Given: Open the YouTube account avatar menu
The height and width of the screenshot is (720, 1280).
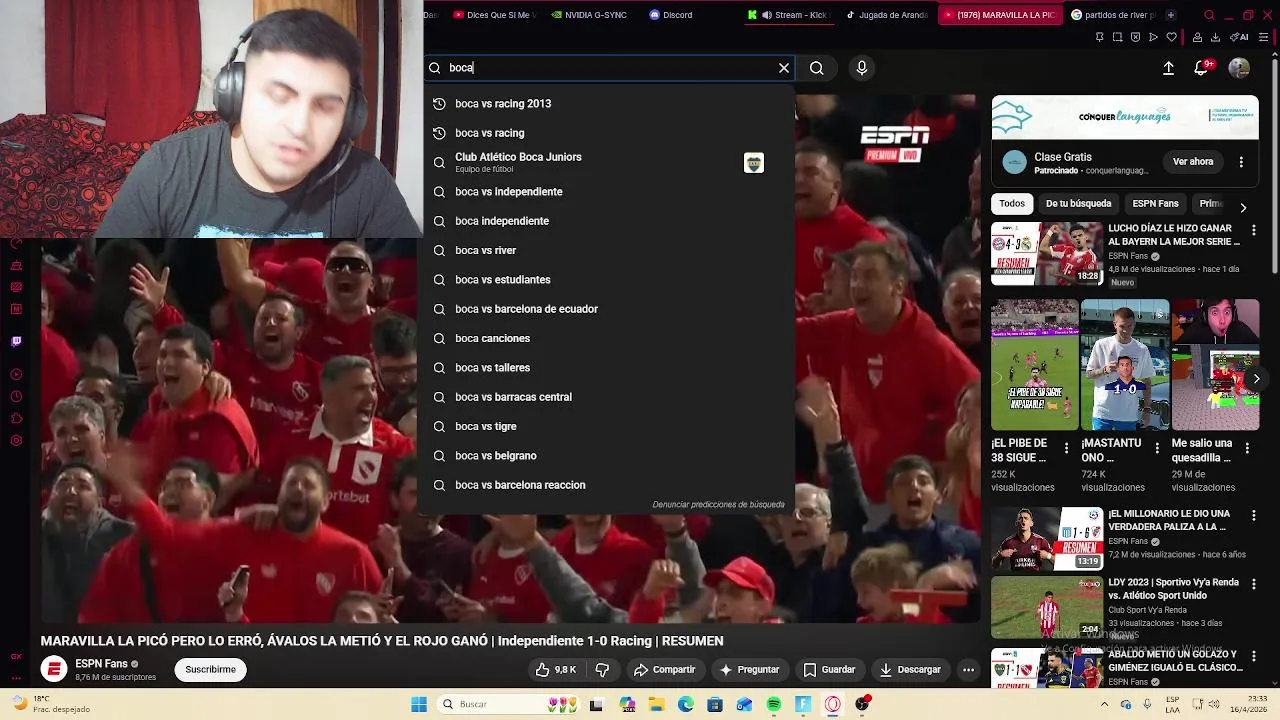Looking at the screenshot, I should pos(1239,68).
